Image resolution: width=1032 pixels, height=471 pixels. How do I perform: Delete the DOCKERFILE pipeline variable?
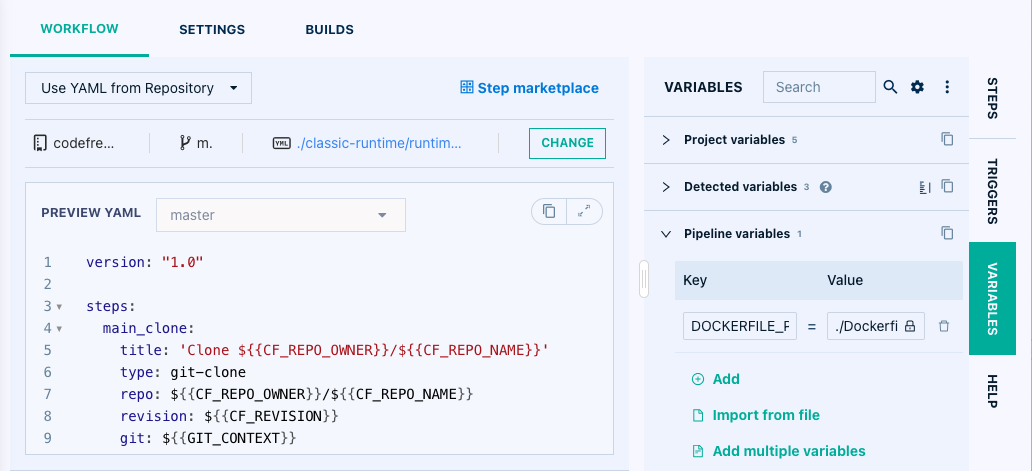[944, 326]
